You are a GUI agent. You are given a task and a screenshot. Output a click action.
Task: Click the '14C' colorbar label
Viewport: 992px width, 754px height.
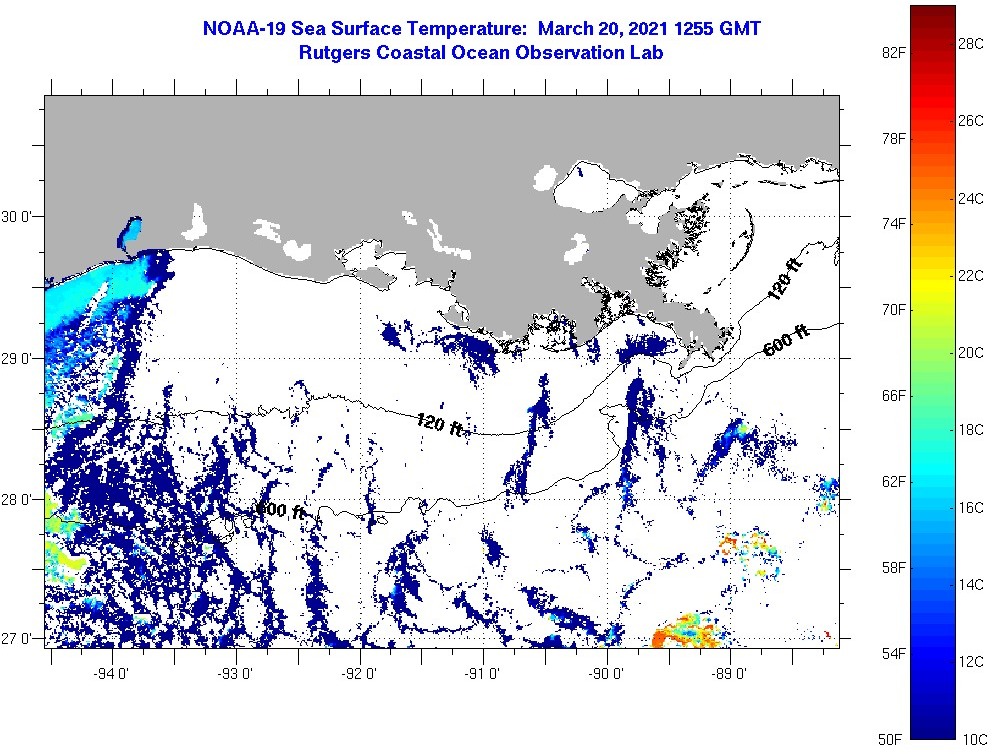(971, 584)
